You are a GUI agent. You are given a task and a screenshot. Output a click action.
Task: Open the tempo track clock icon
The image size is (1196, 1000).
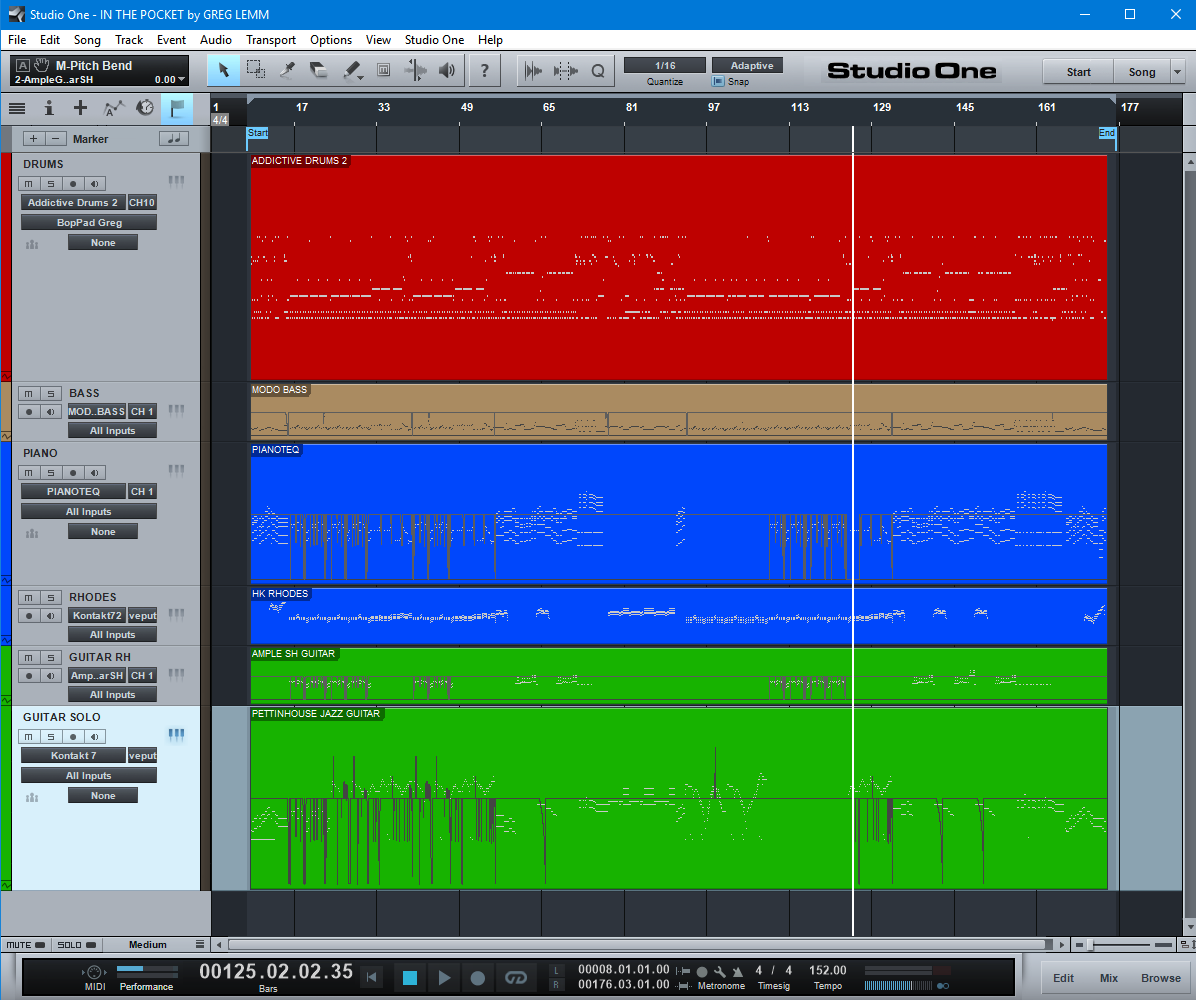[145, 108]
